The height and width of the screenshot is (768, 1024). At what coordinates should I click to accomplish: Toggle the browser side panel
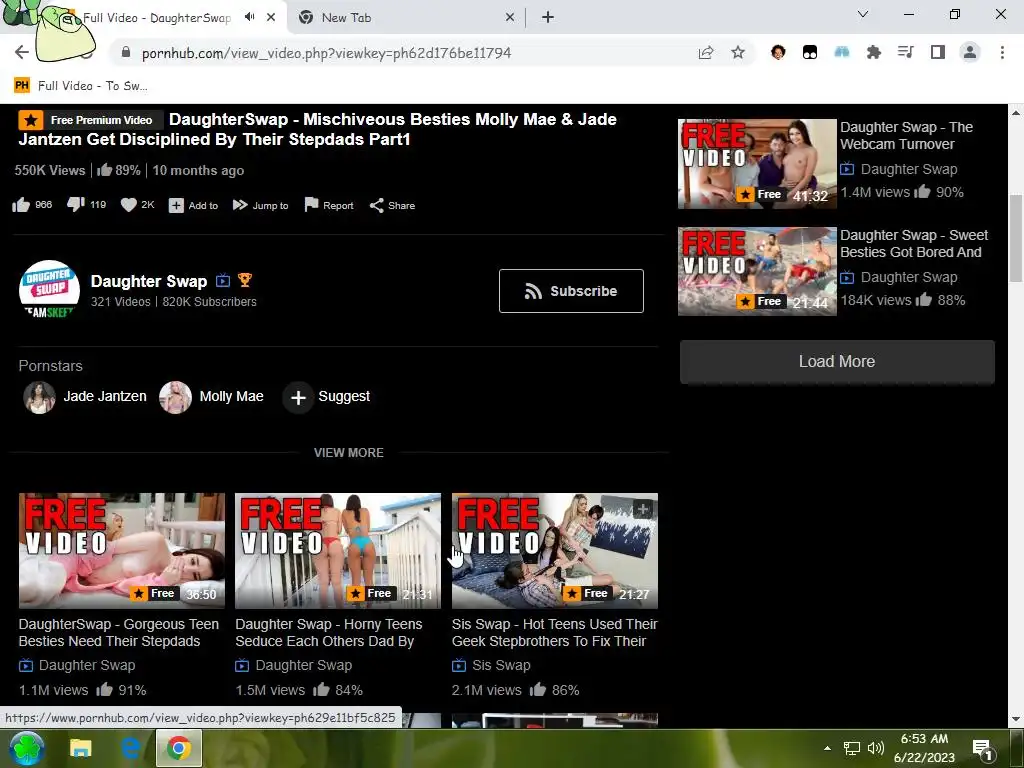(938, 53)
